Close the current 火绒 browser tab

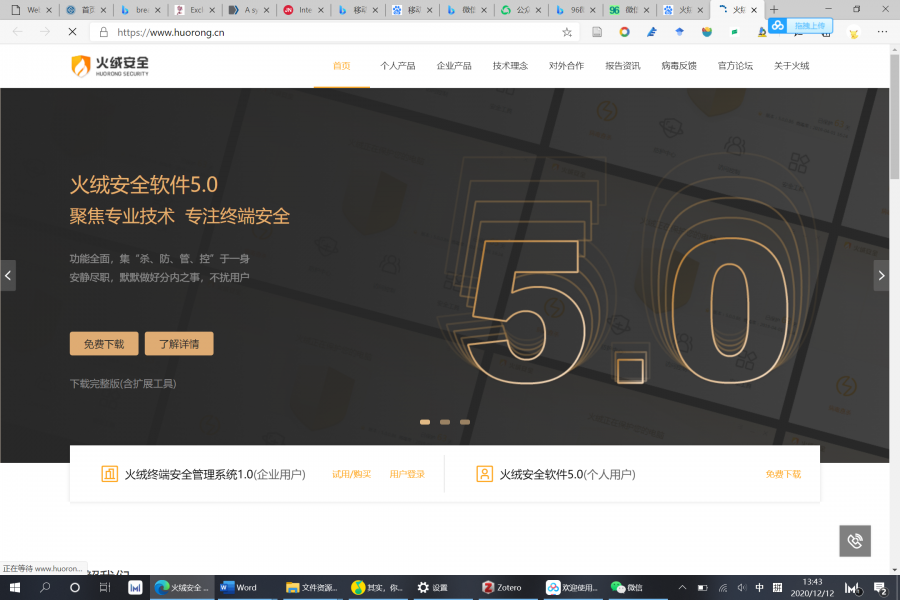[754, 10]
